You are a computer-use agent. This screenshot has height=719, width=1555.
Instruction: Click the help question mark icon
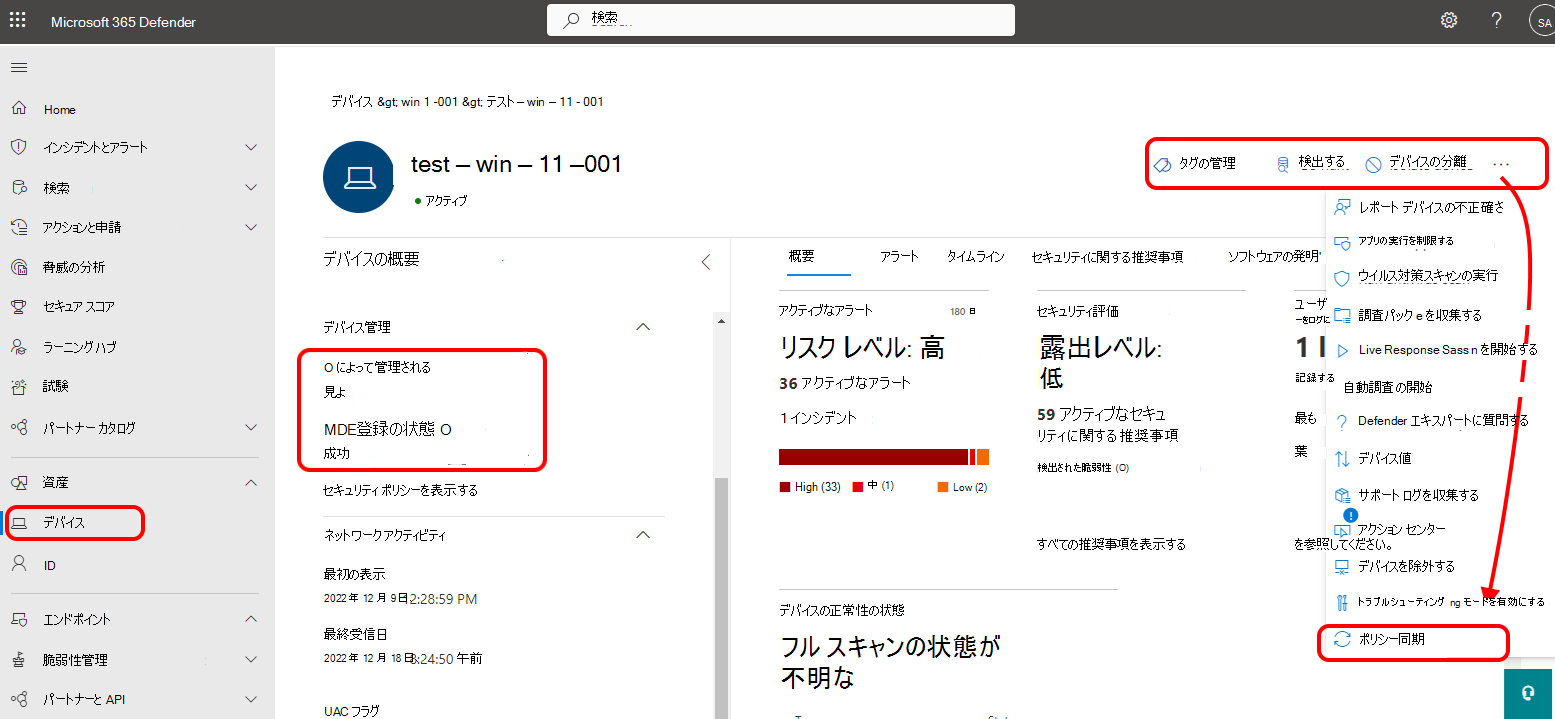[1496, 21]
